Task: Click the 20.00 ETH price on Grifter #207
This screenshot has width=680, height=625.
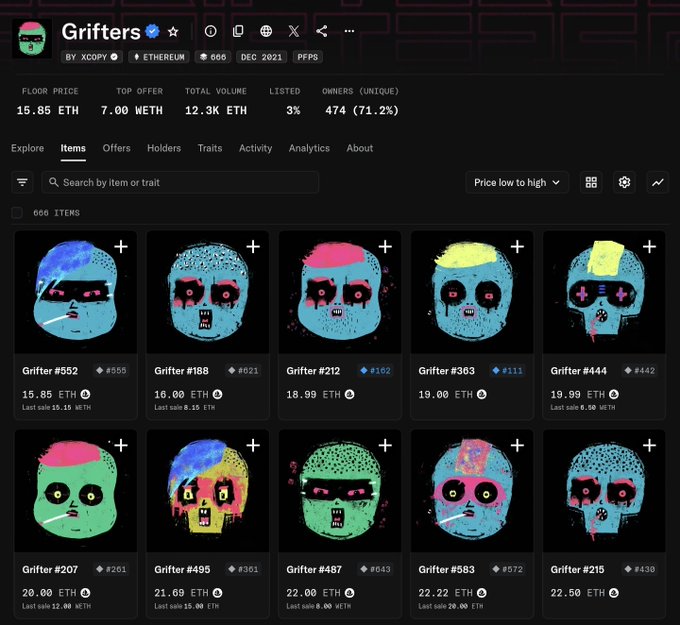Action: tap(49, 593)
